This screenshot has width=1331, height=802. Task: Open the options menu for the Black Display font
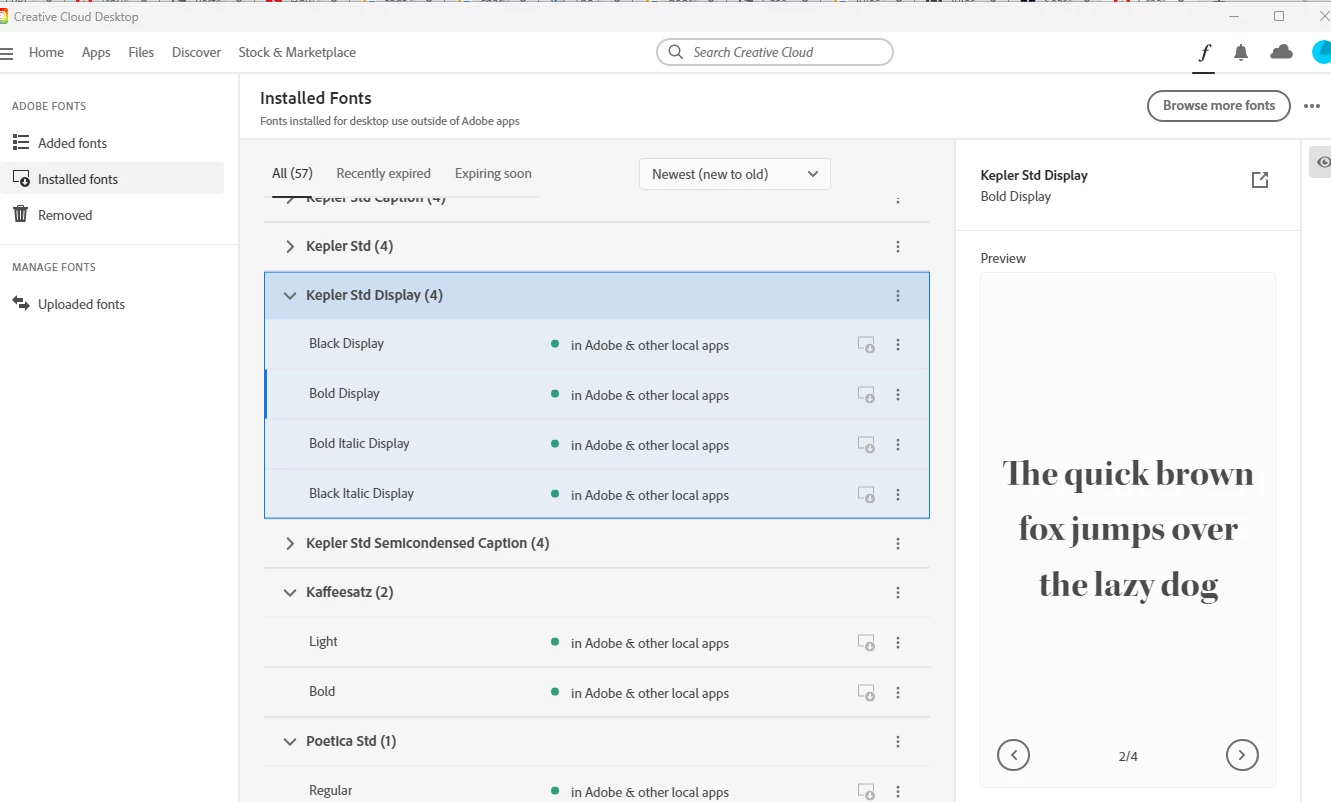pos(898,345)
